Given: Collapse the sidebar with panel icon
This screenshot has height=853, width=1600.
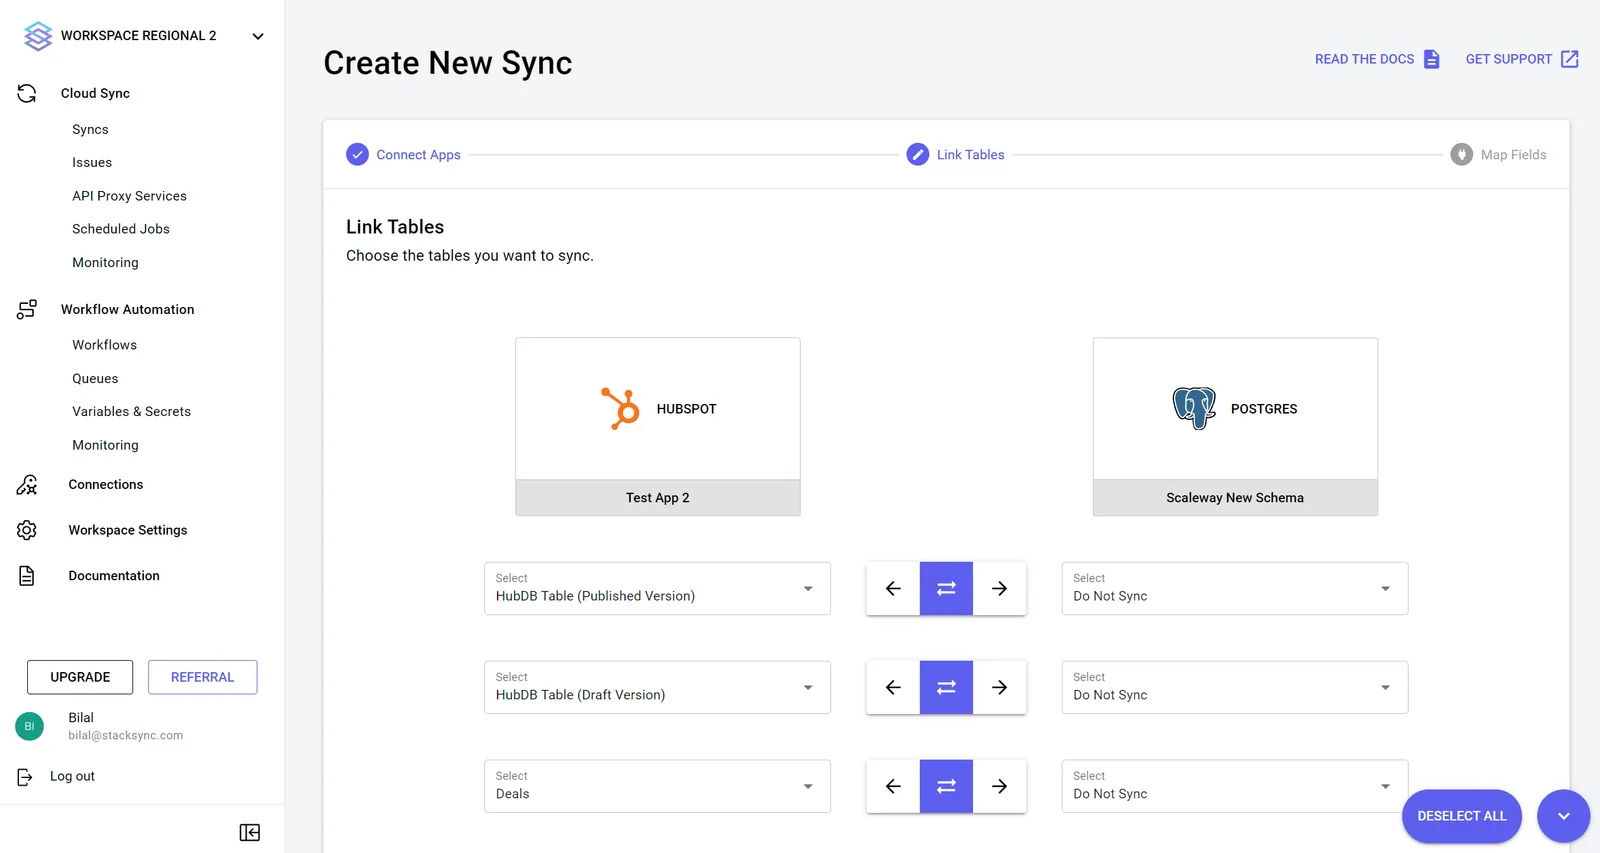Looking at the screenshot, I should pos(250,832).
